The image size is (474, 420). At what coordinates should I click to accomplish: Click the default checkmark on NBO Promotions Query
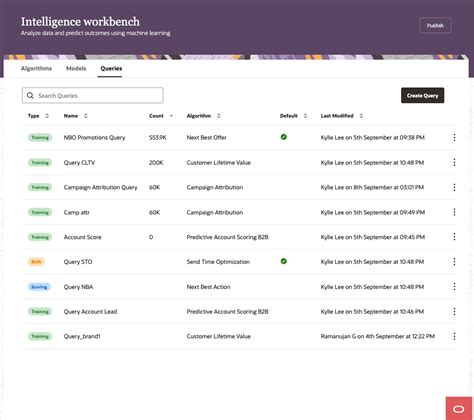284,137
